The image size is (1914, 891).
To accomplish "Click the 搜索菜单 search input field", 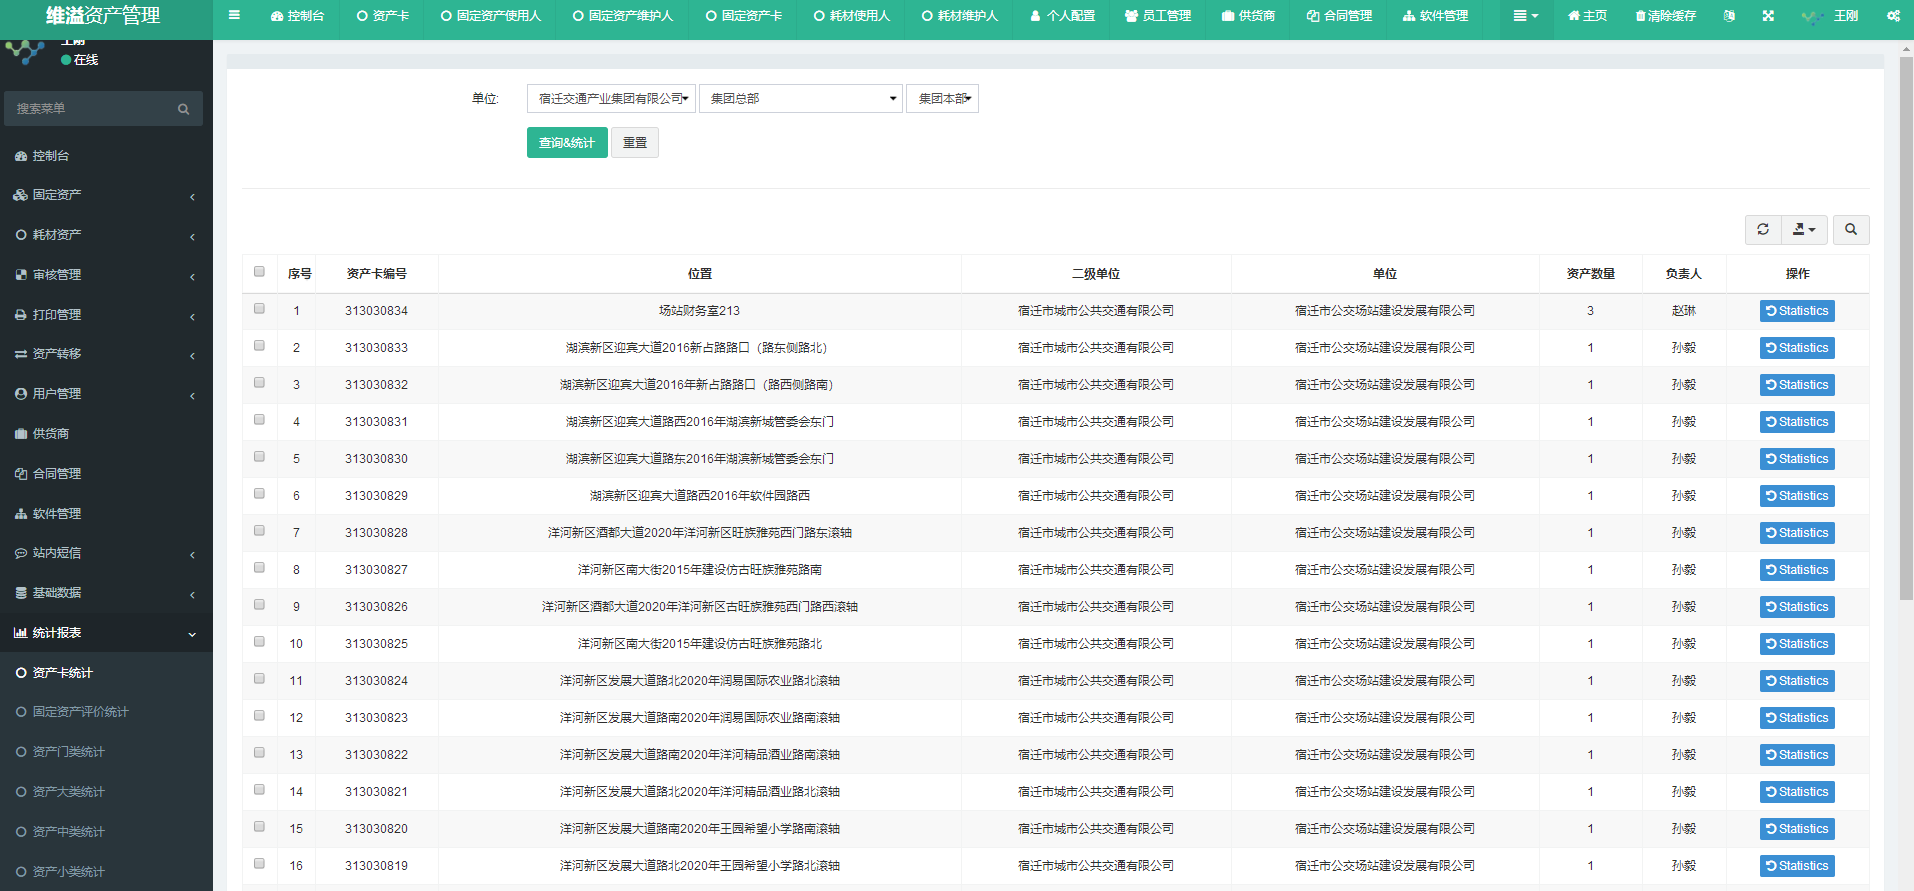I will pyautogui.click(x=90, y=109).
